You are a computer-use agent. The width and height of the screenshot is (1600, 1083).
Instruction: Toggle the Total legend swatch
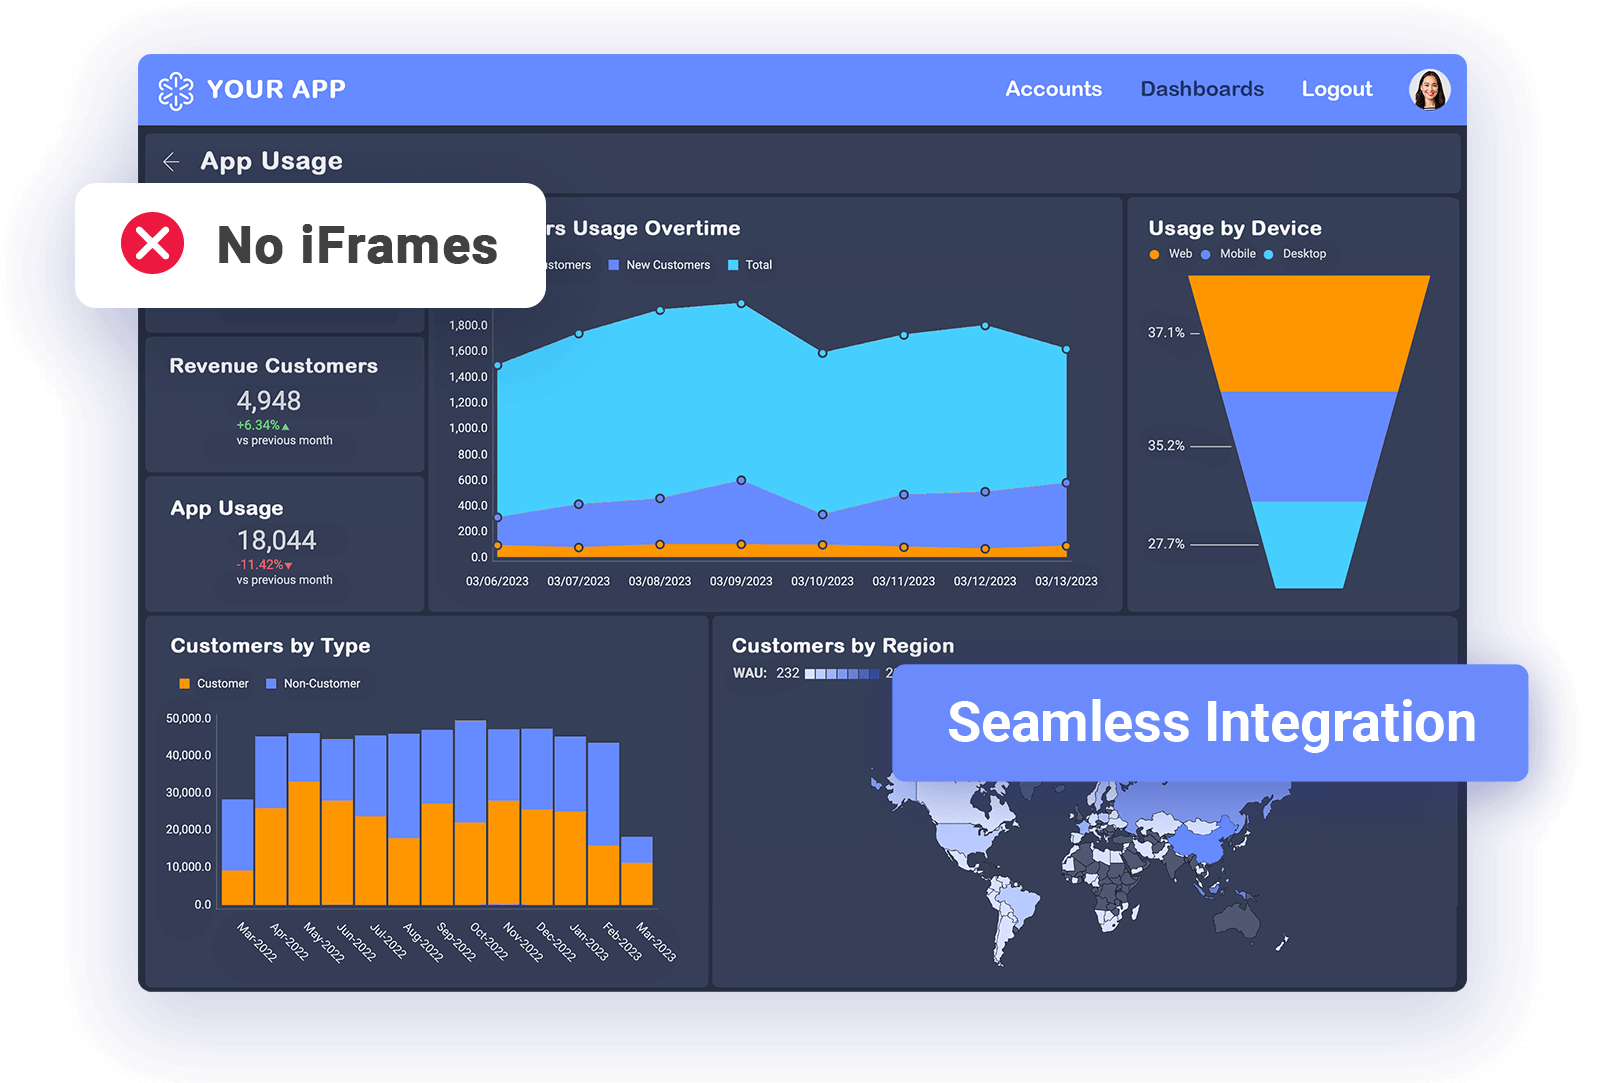click(733, 265)
